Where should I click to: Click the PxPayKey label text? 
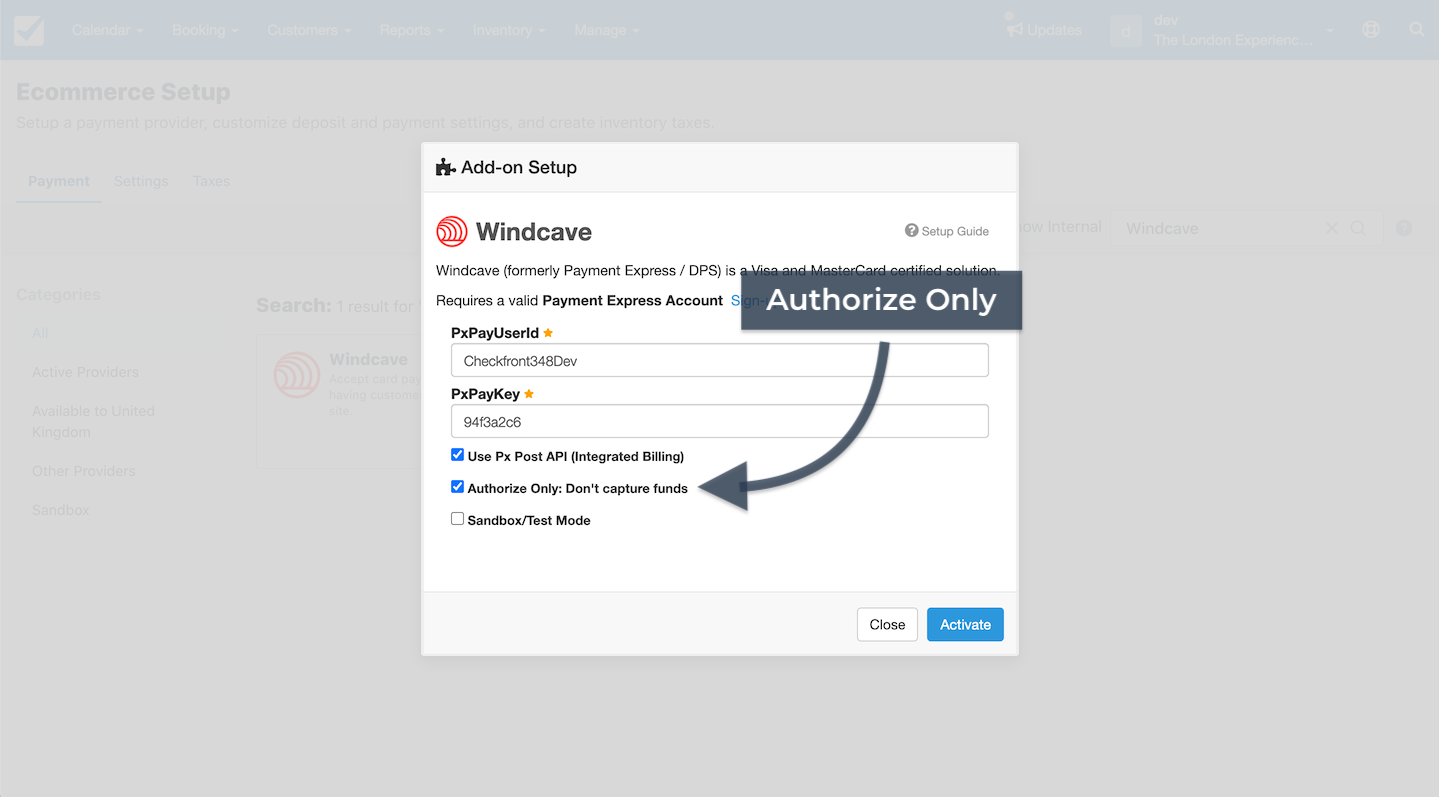[x=485, y=394]
